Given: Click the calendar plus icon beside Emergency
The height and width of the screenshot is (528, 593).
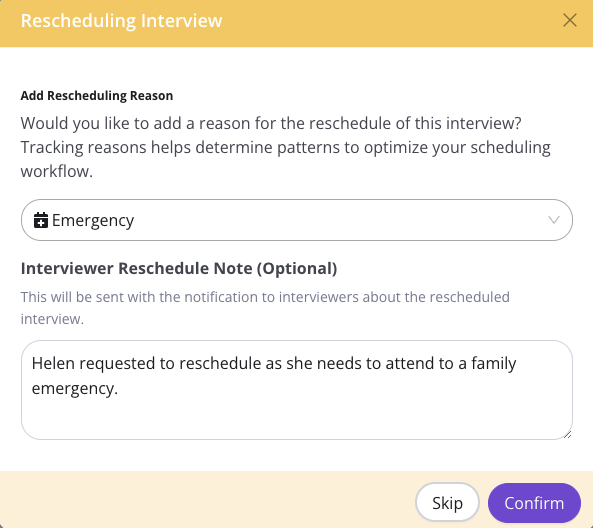Looking at the screenshot, I should click(x=41, y=220).
